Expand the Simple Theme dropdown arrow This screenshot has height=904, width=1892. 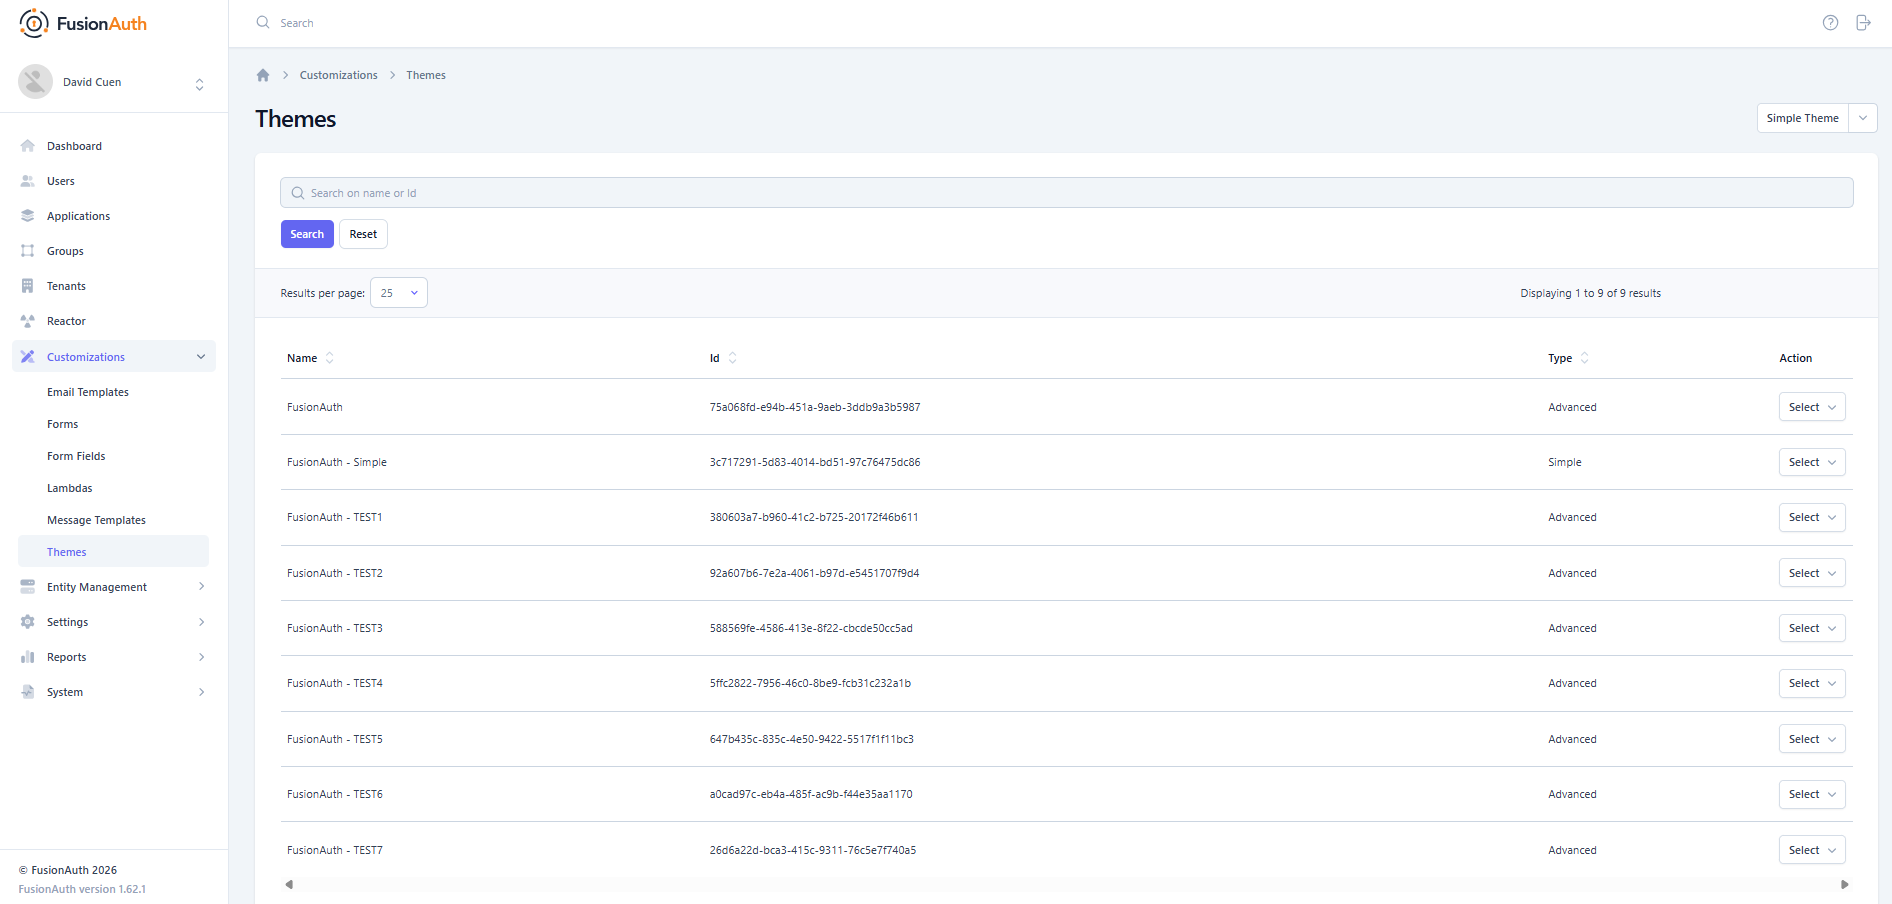click(1863, 118)
